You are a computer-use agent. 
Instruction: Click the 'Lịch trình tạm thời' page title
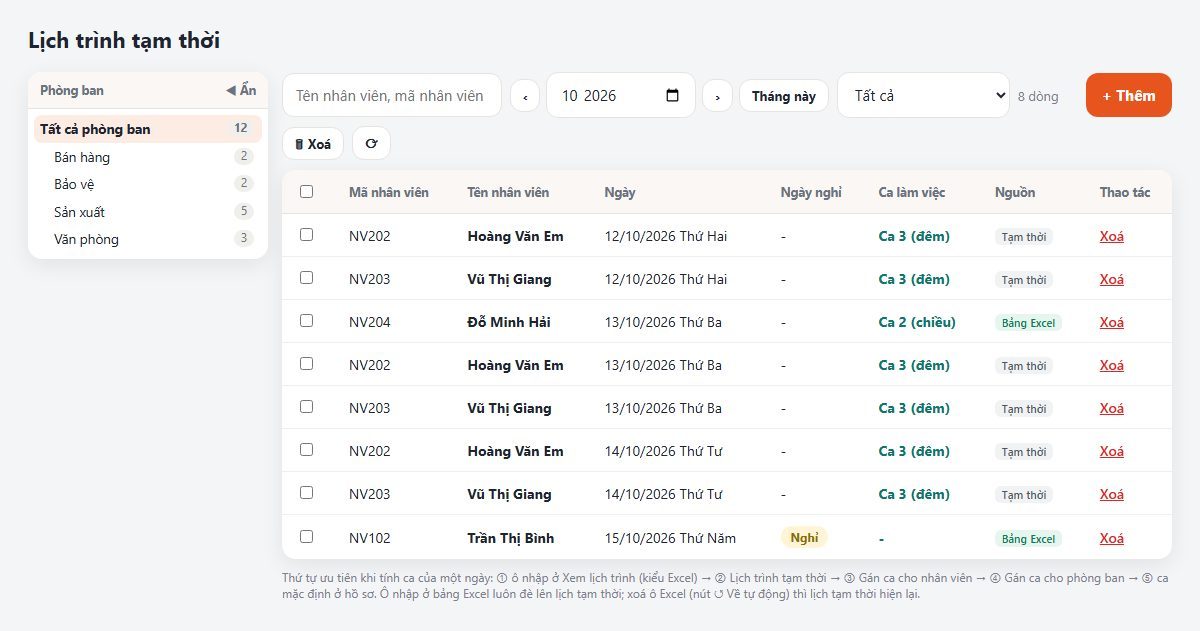(x=124, y=41)
